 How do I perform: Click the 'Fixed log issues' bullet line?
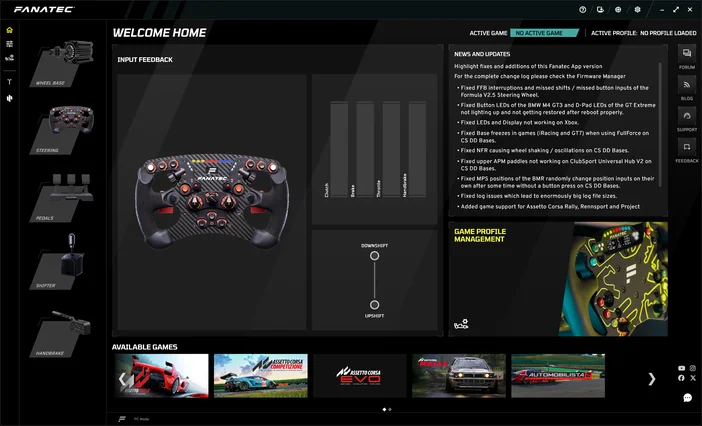(x=539, y=196)
